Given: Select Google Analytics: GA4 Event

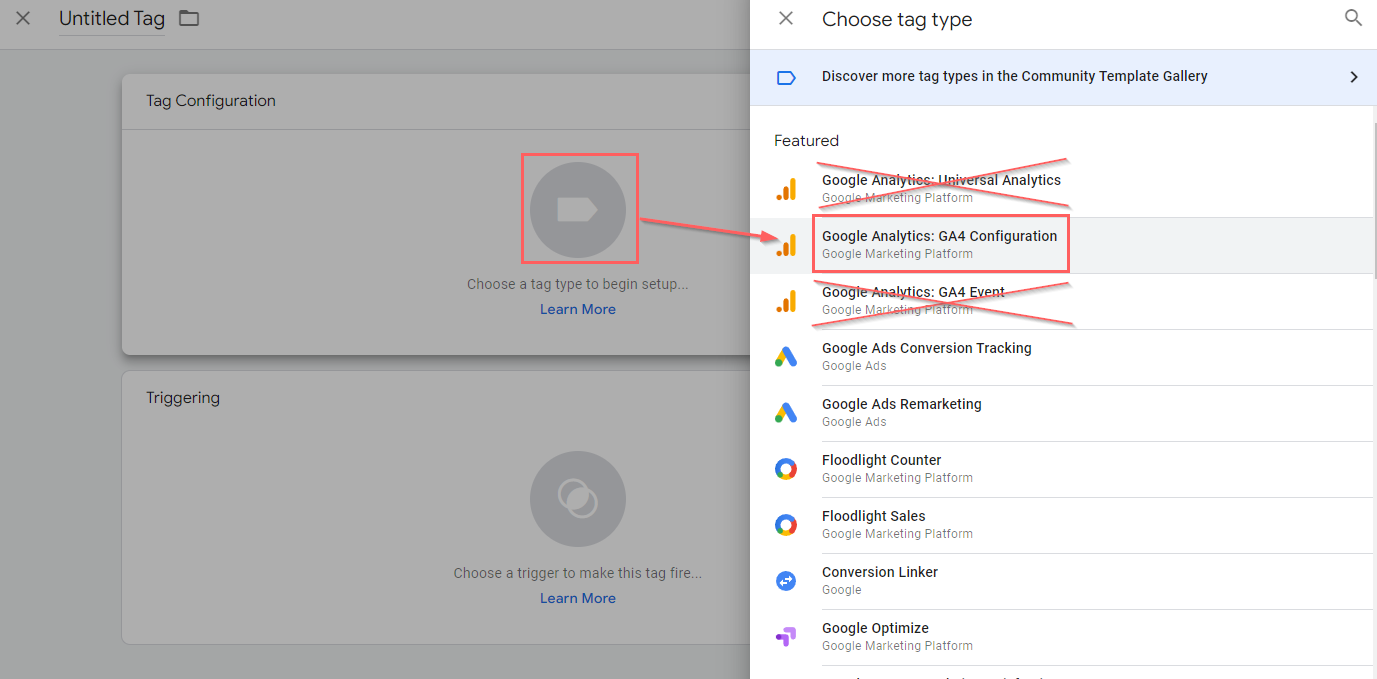Looking at the screenshot, I should pos(1063,301).
